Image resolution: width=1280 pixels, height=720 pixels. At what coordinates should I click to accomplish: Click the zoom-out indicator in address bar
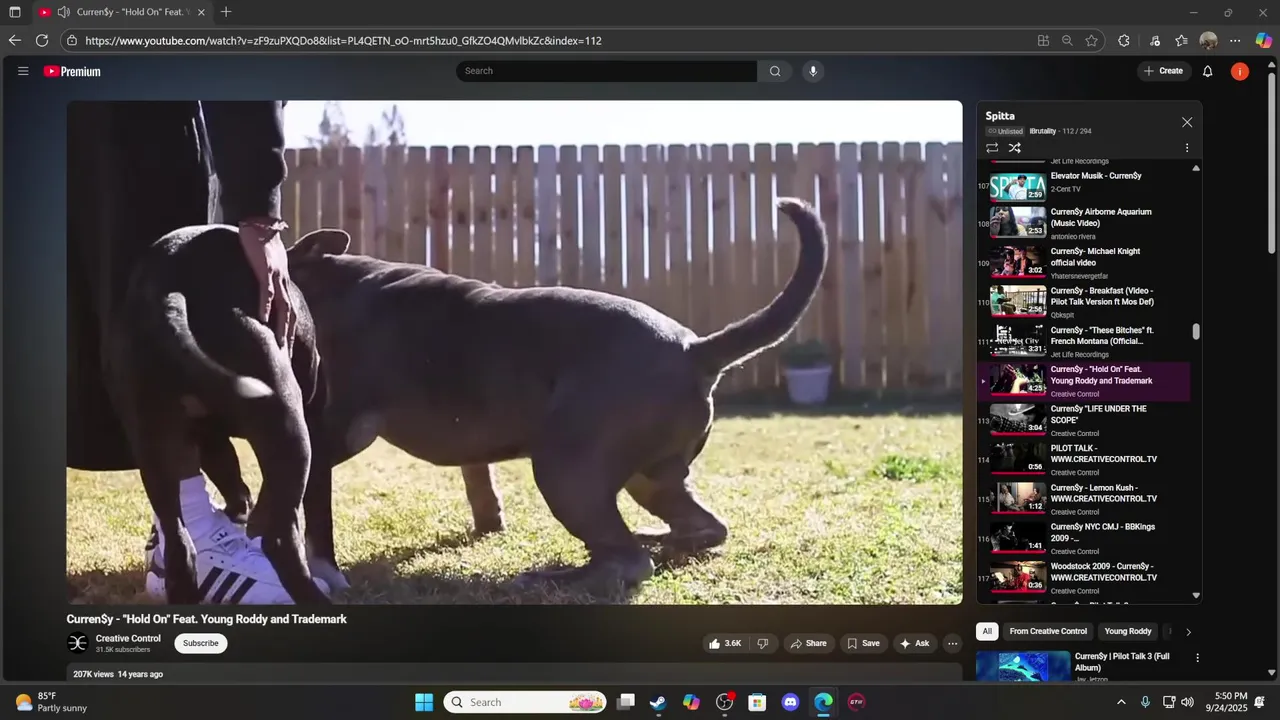tap(1067, 41)
